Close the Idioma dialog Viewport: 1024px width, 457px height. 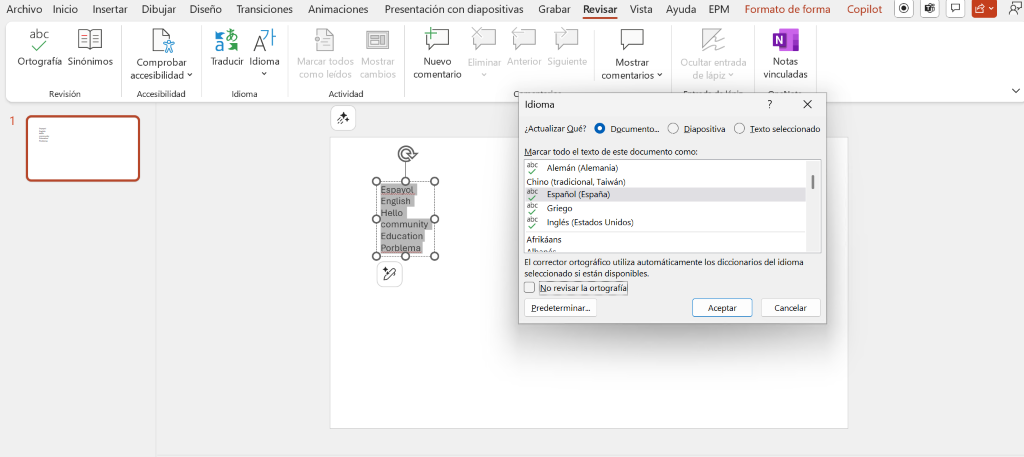(807, 104)
